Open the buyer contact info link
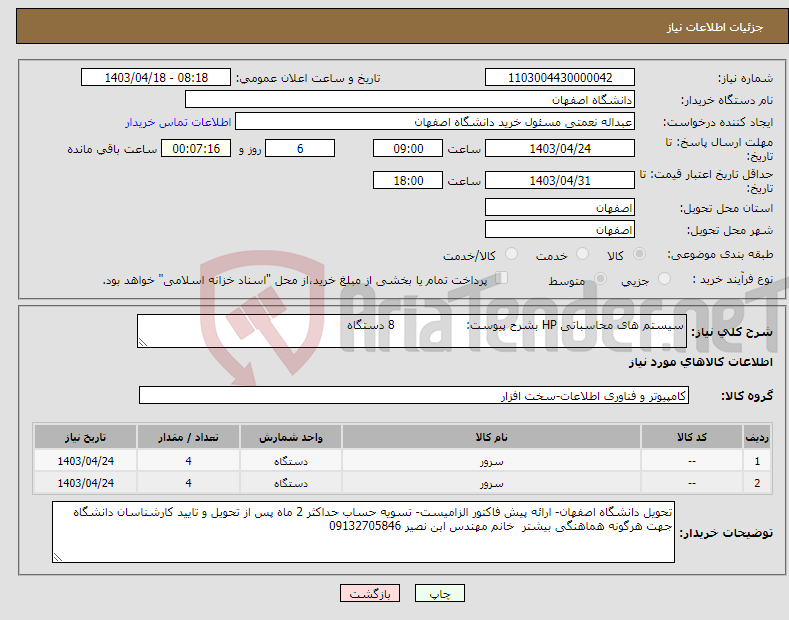Image resolution: width=789 pixels, height=620 pixels. (178, 122)
